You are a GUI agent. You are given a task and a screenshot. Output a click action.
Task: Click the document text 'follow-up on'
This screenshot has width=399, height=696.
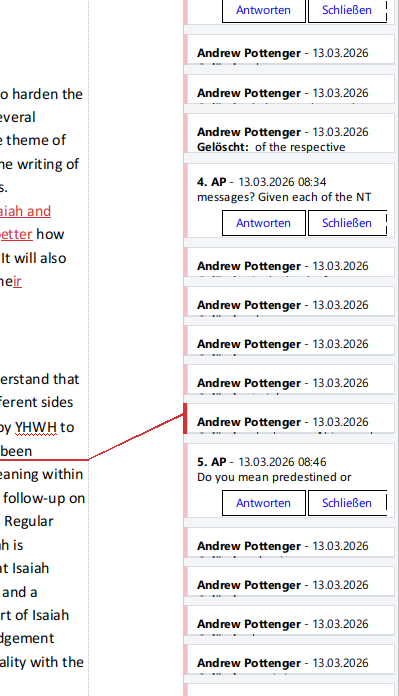click(x=44, y=498)
